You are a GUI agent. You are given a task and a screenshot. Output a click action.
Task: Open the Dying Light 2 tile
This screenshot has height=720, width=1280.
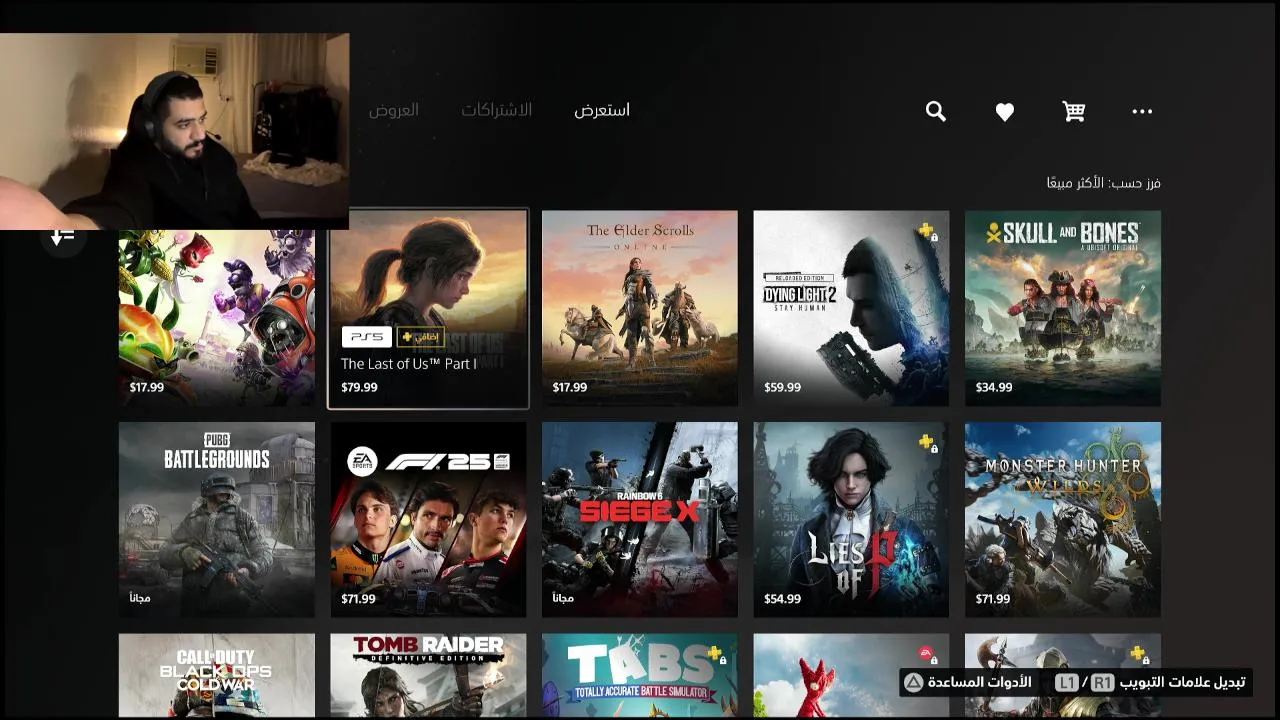(851, 308)
